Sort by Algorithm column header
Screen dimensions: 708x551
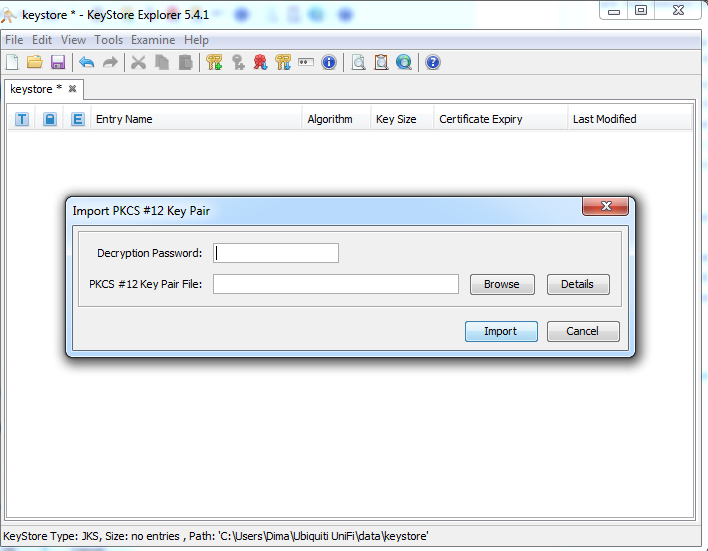click(x=336, y=119)
